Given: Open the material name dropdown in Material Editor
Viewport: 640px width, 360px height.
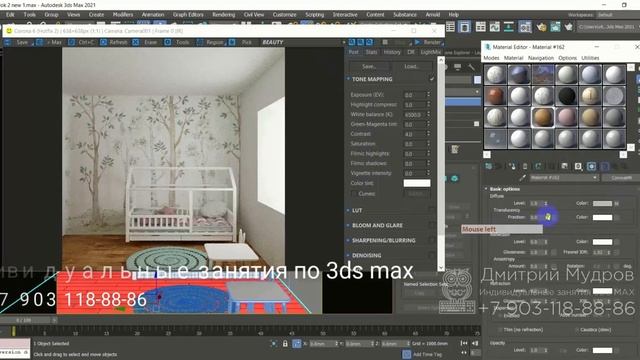Looking at the screenshot, I should click(595, 178).
